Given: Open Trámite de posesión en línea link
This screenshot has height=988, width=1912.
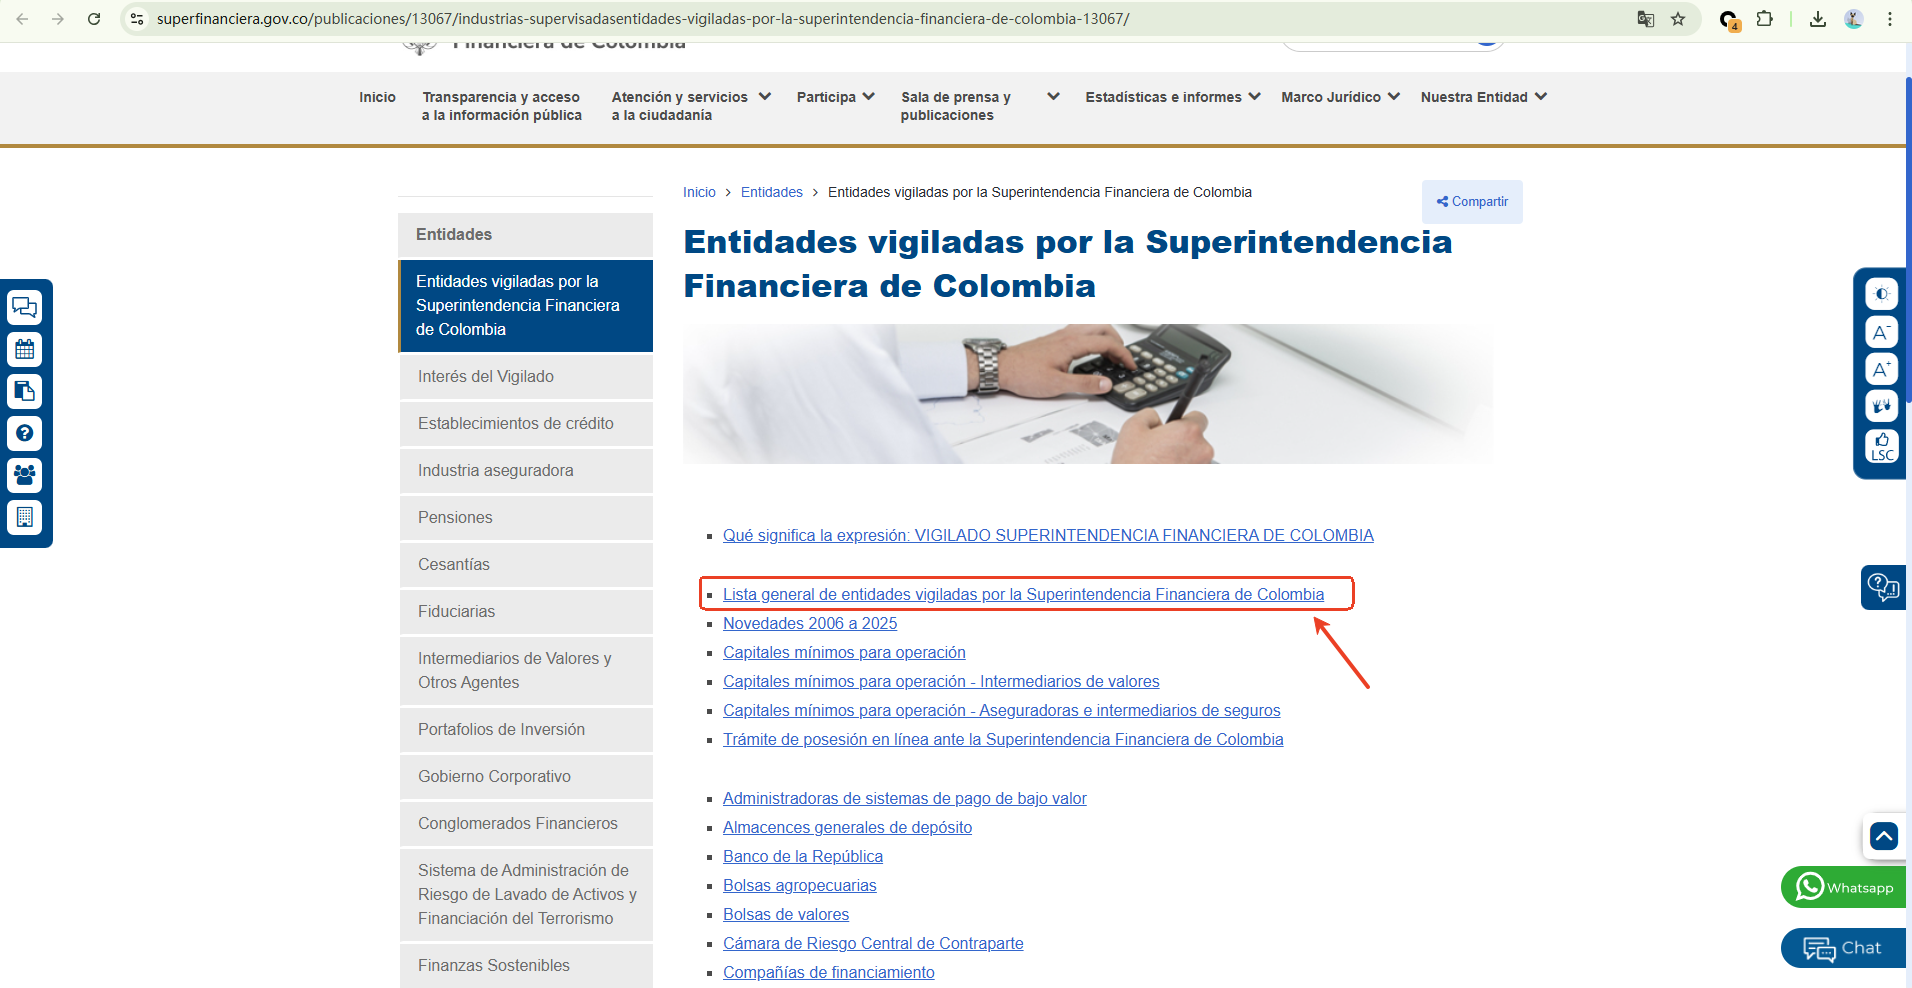Looking at the screenshot, I should (1003, 740).
